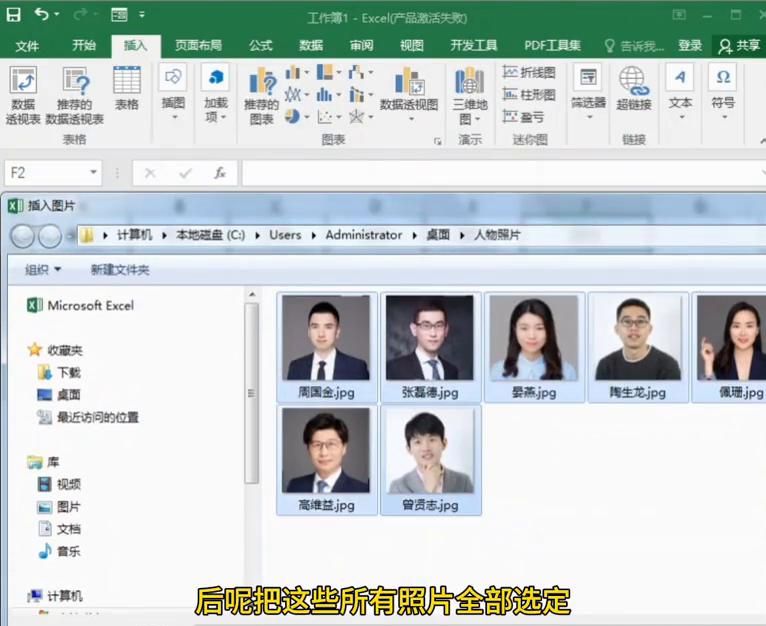Screen dimensions: 766x626
Task: Click the navigation pane scrollbar
Action: tap(252, 392)
